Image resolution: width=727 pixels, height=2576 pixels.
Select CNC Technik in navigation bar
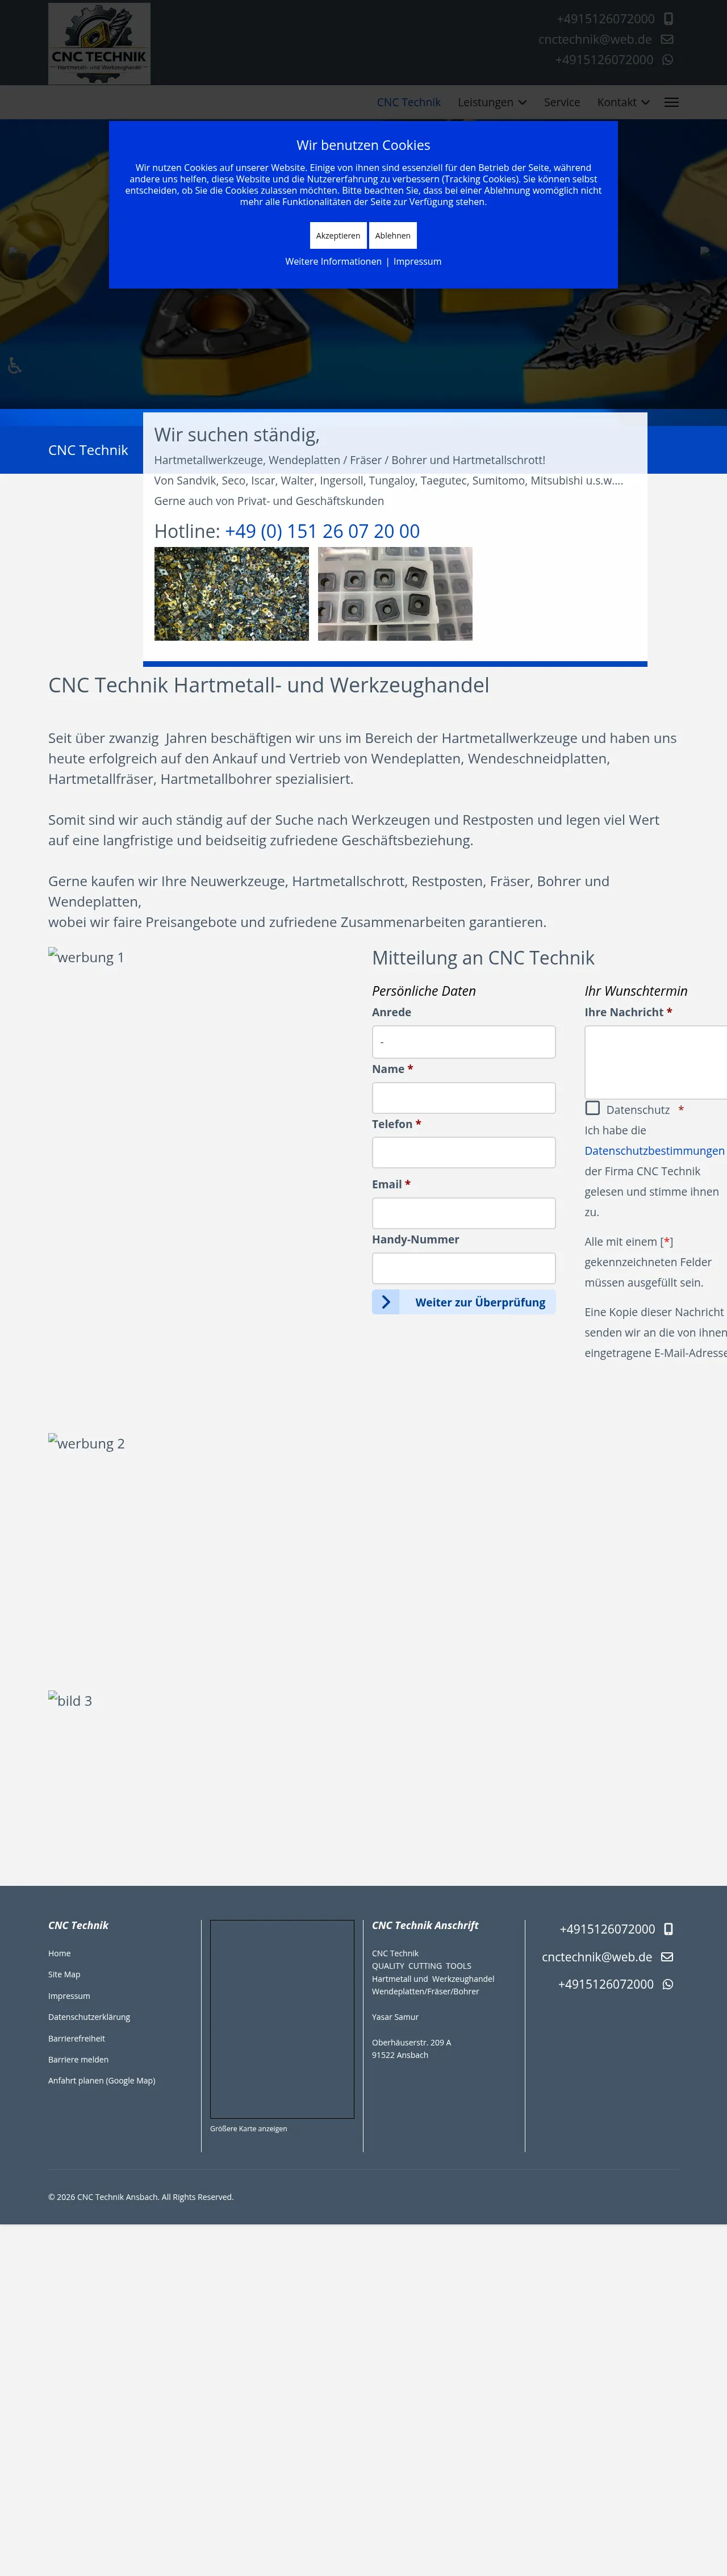pos(408,103)
